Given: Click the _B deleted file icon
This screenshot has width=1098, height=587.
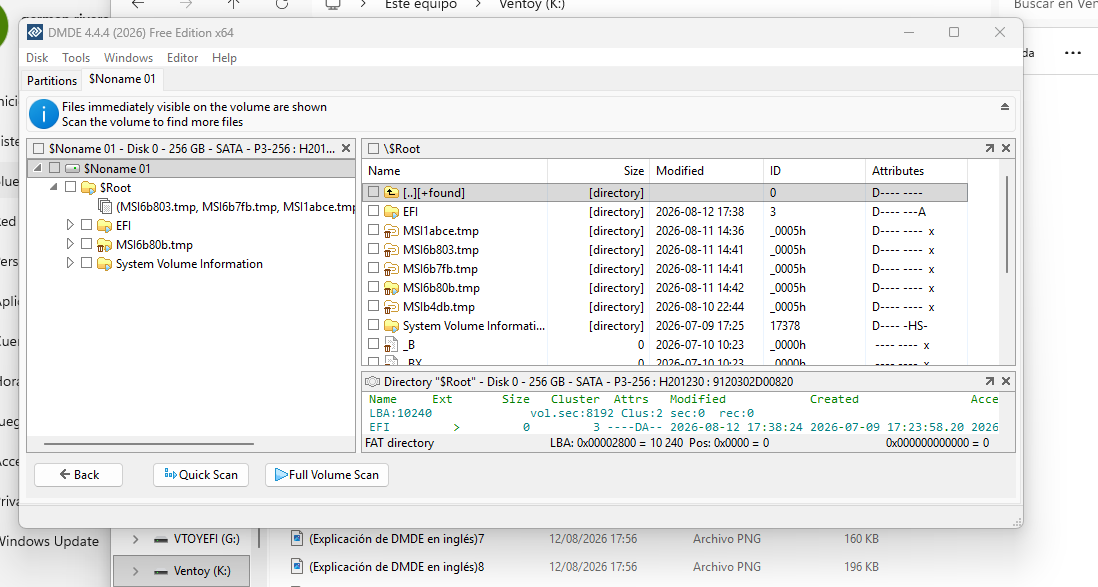Looking at the screenshot, I should (391, 345).
